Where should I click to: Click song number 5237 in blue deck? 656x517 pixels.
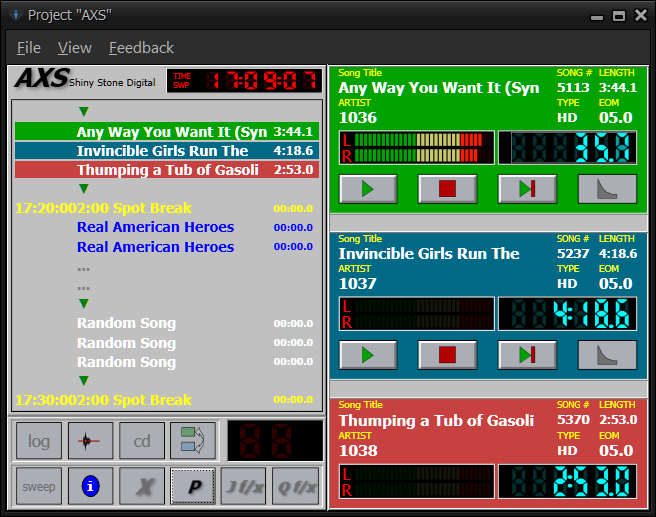click(x=573, y=253)
